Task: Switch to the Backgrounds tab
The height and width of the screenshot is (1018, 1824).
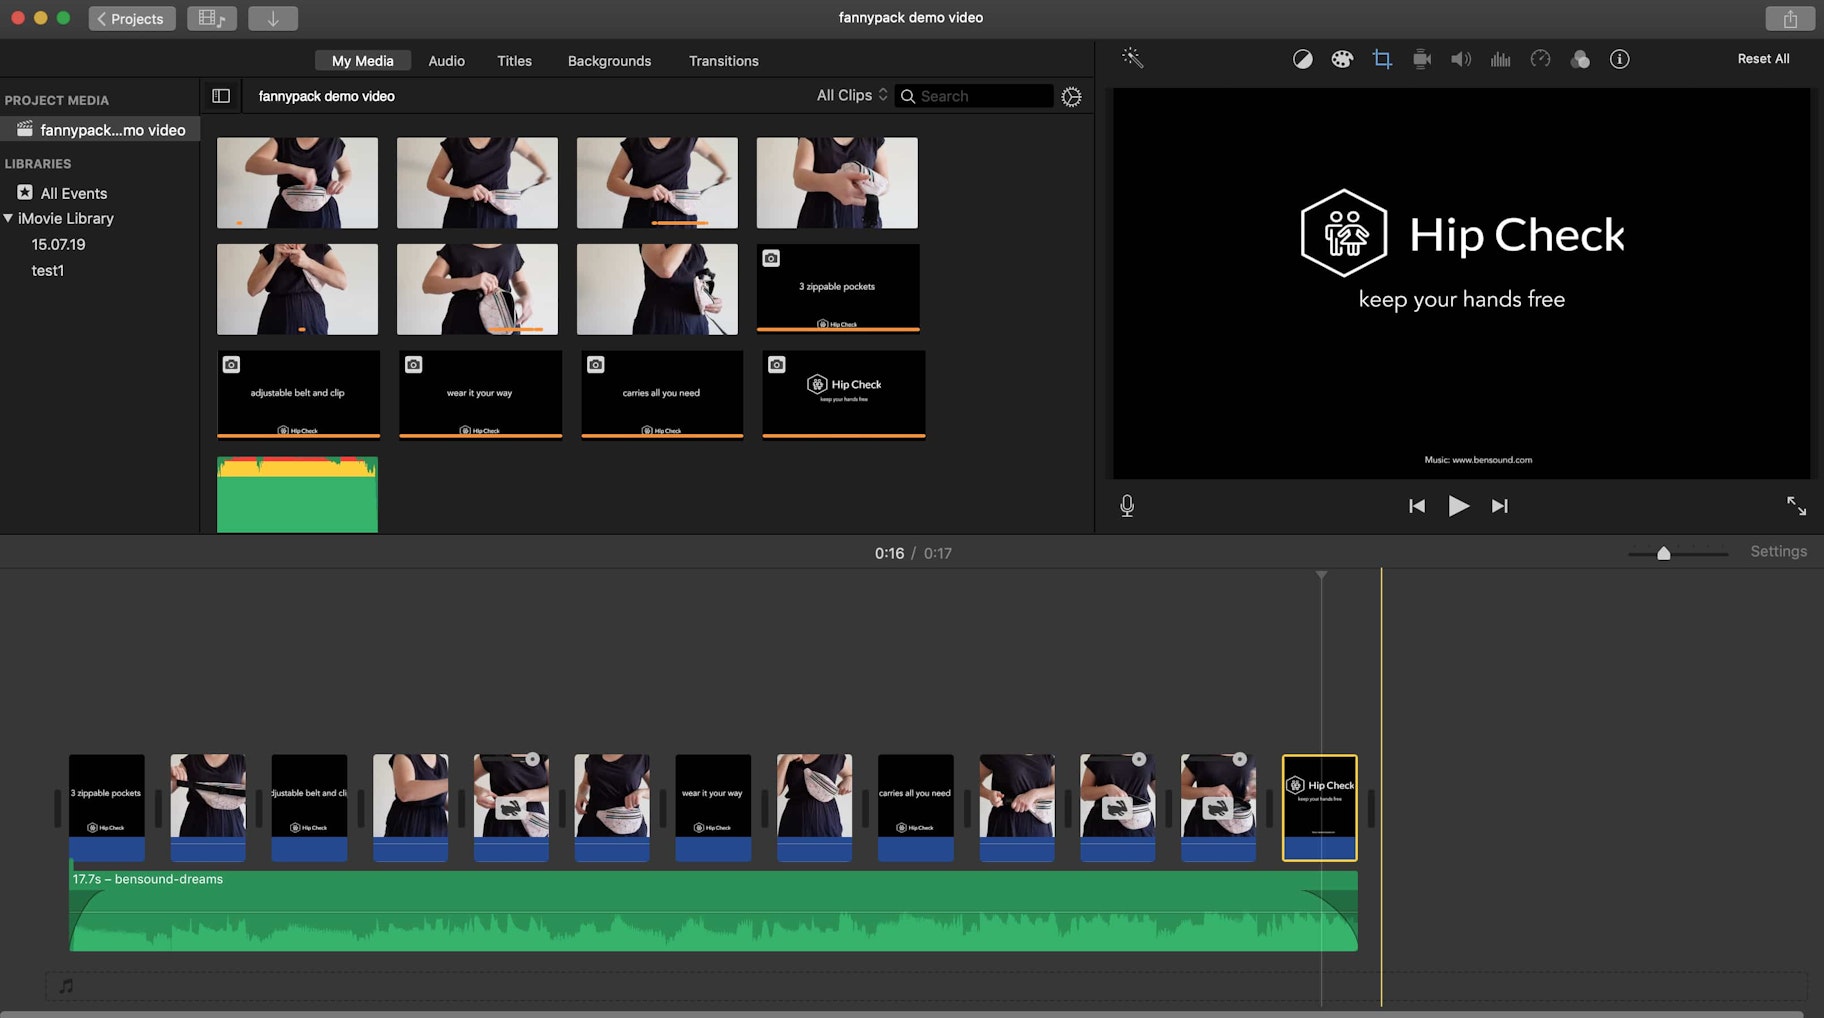Action: [609, 61]
